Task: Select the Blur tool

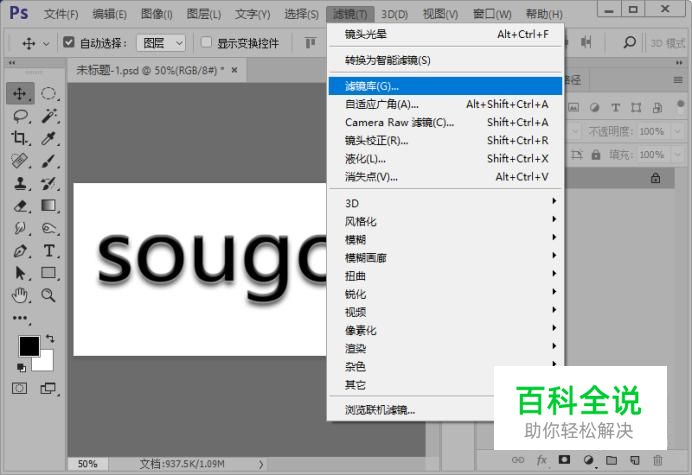Action: 20,228
